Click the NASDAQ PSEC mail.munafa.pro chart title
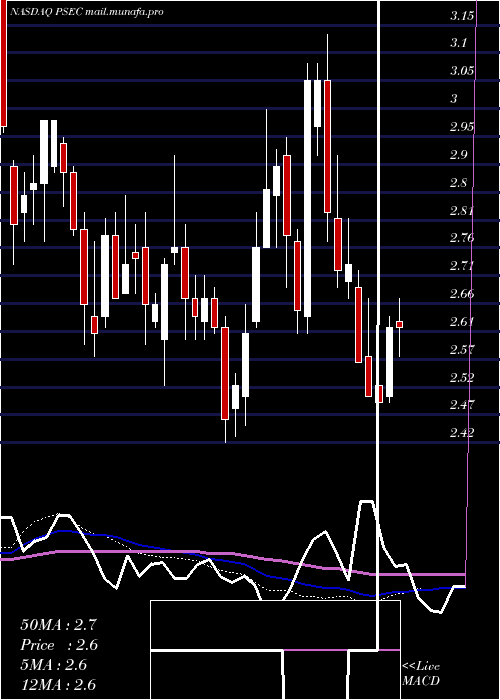 86,12
